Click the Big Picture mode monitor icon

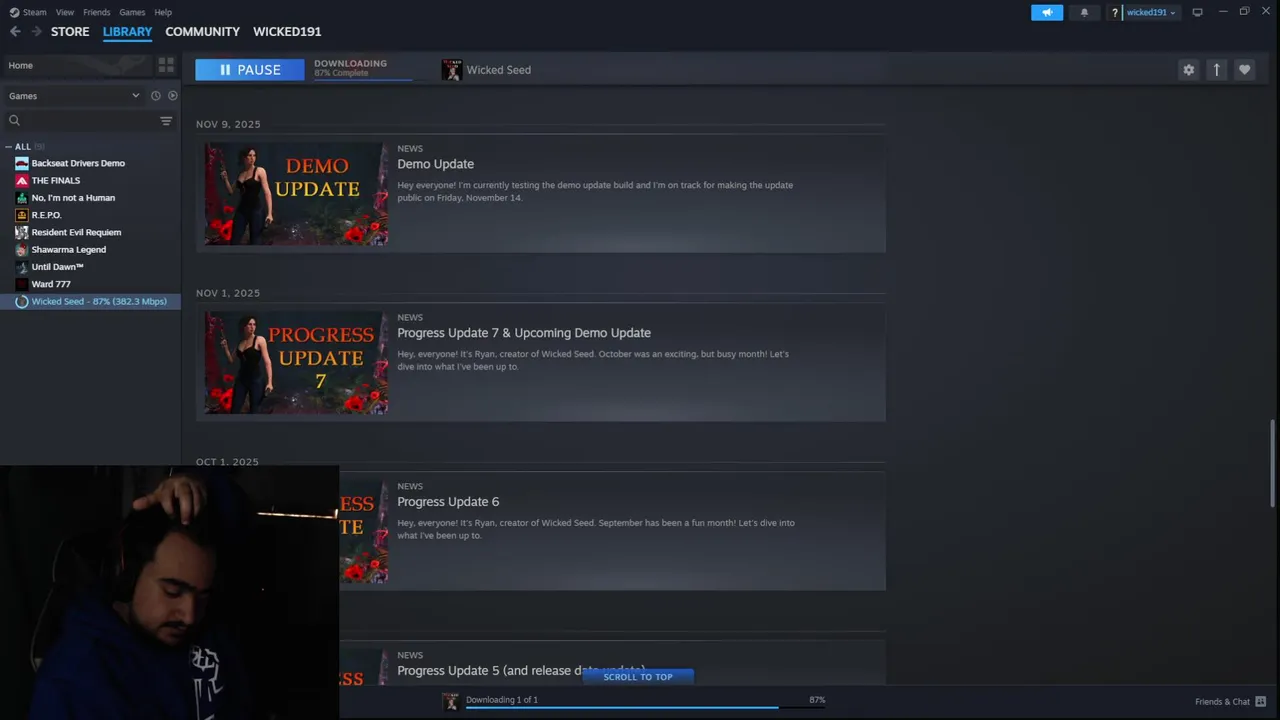click(1197, 13)
